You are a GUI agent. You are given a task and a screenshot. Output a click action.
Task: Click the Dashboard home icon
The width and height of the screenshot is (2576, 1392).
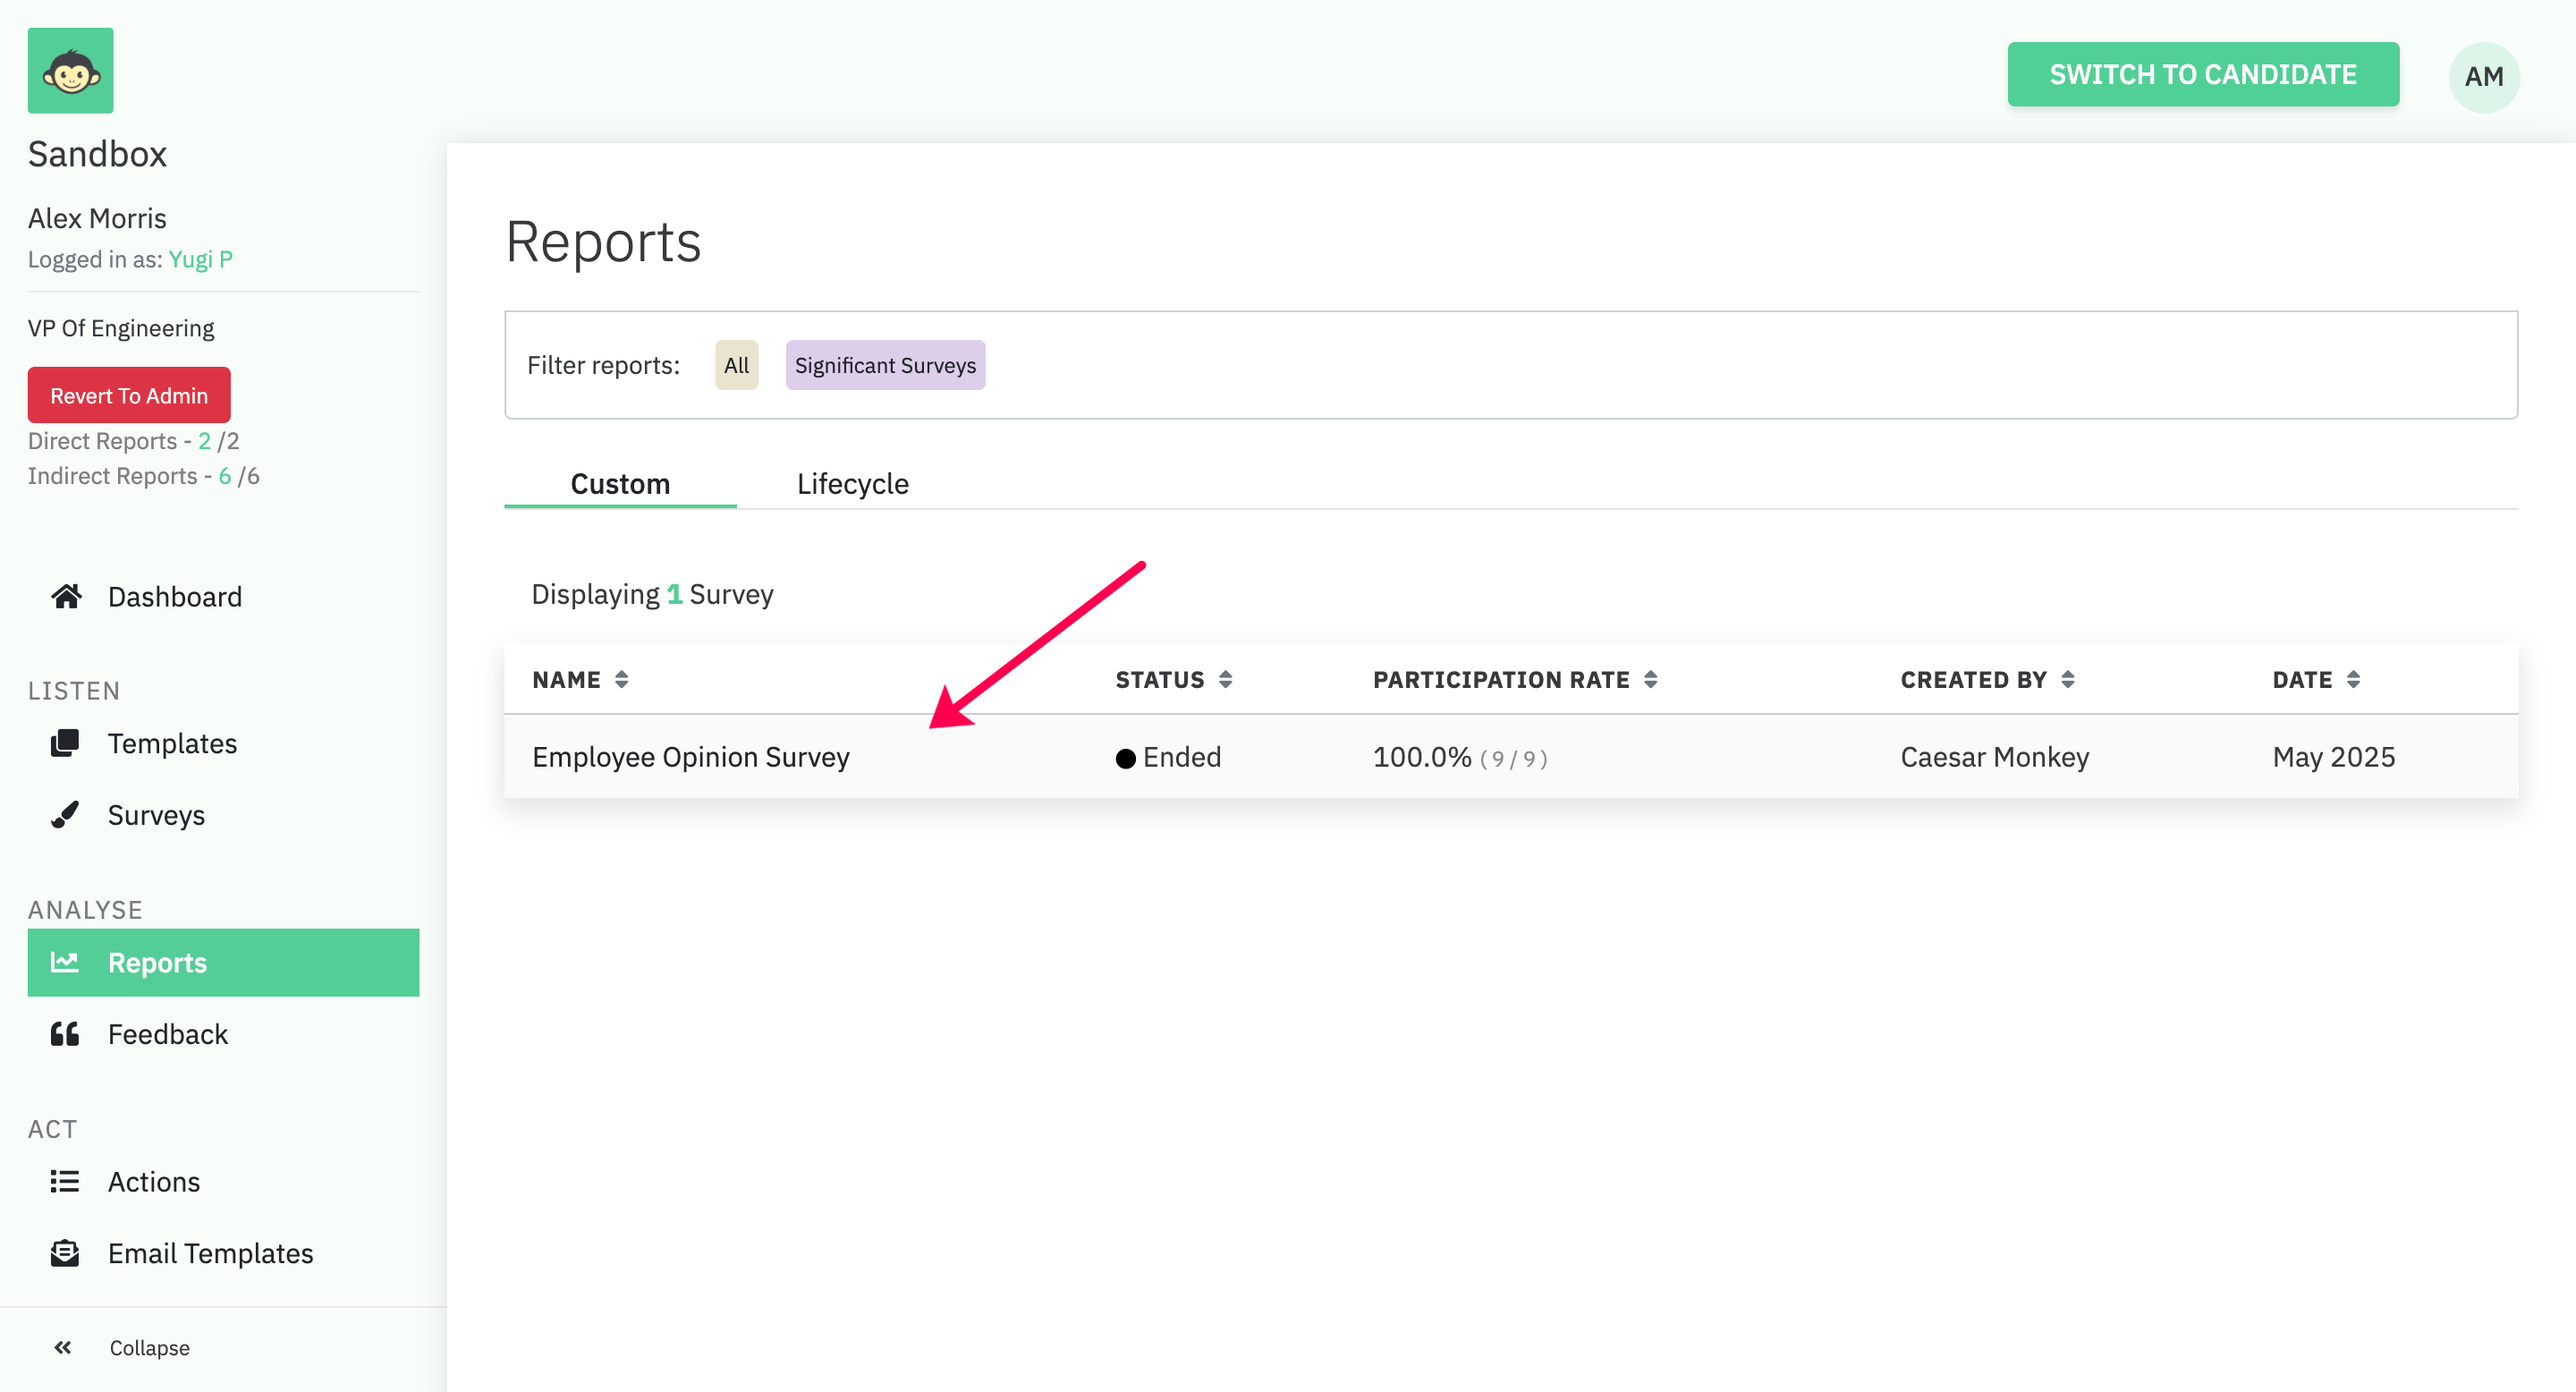[x=66, y=597]
